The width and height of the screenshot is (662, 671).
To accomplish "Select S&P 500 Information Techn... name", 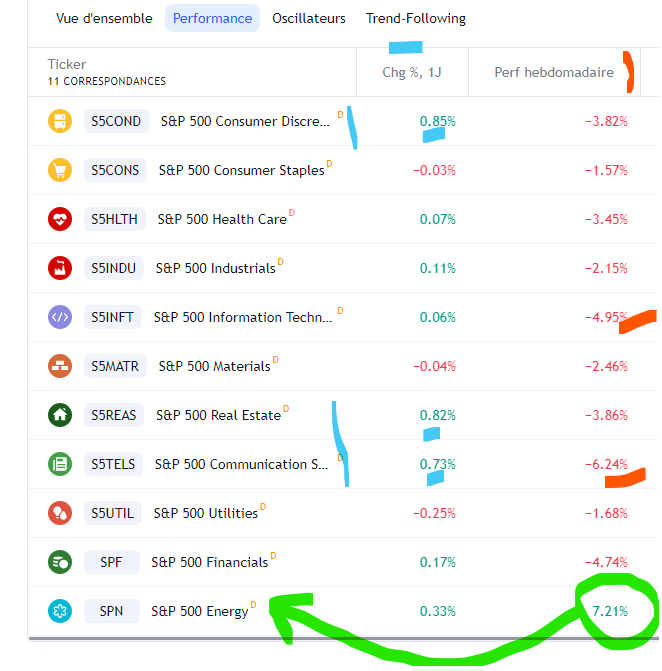I will tap(243, 318).
